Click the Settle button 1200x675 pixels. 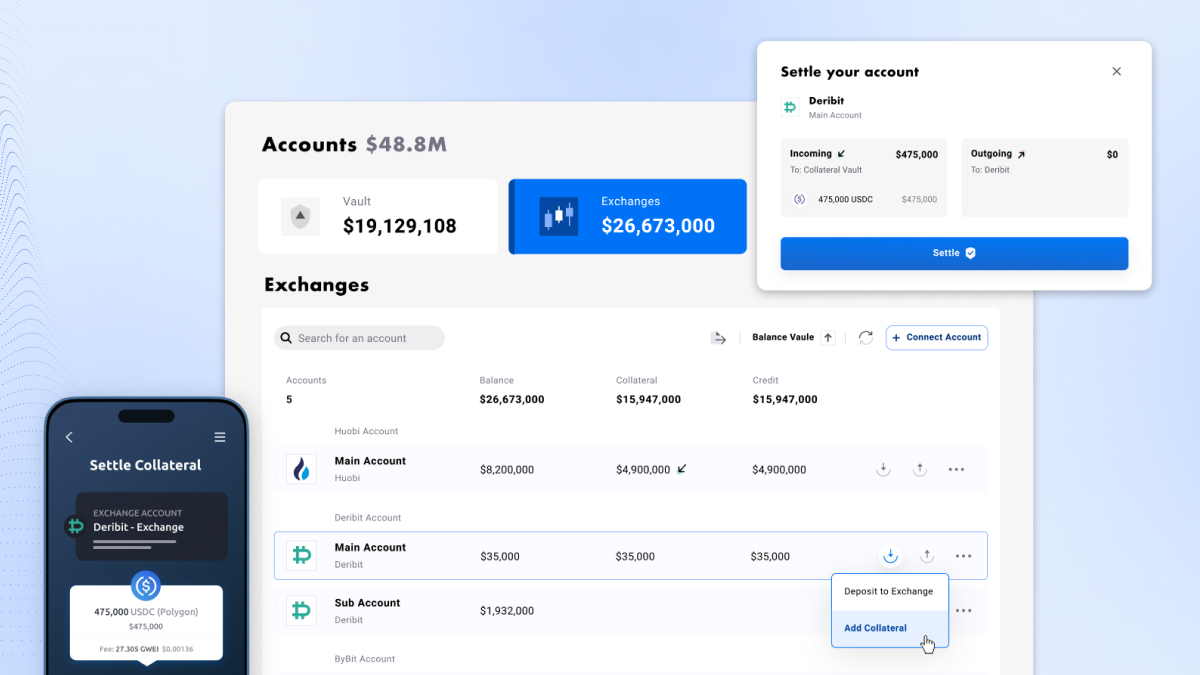(x=954, y=253)
